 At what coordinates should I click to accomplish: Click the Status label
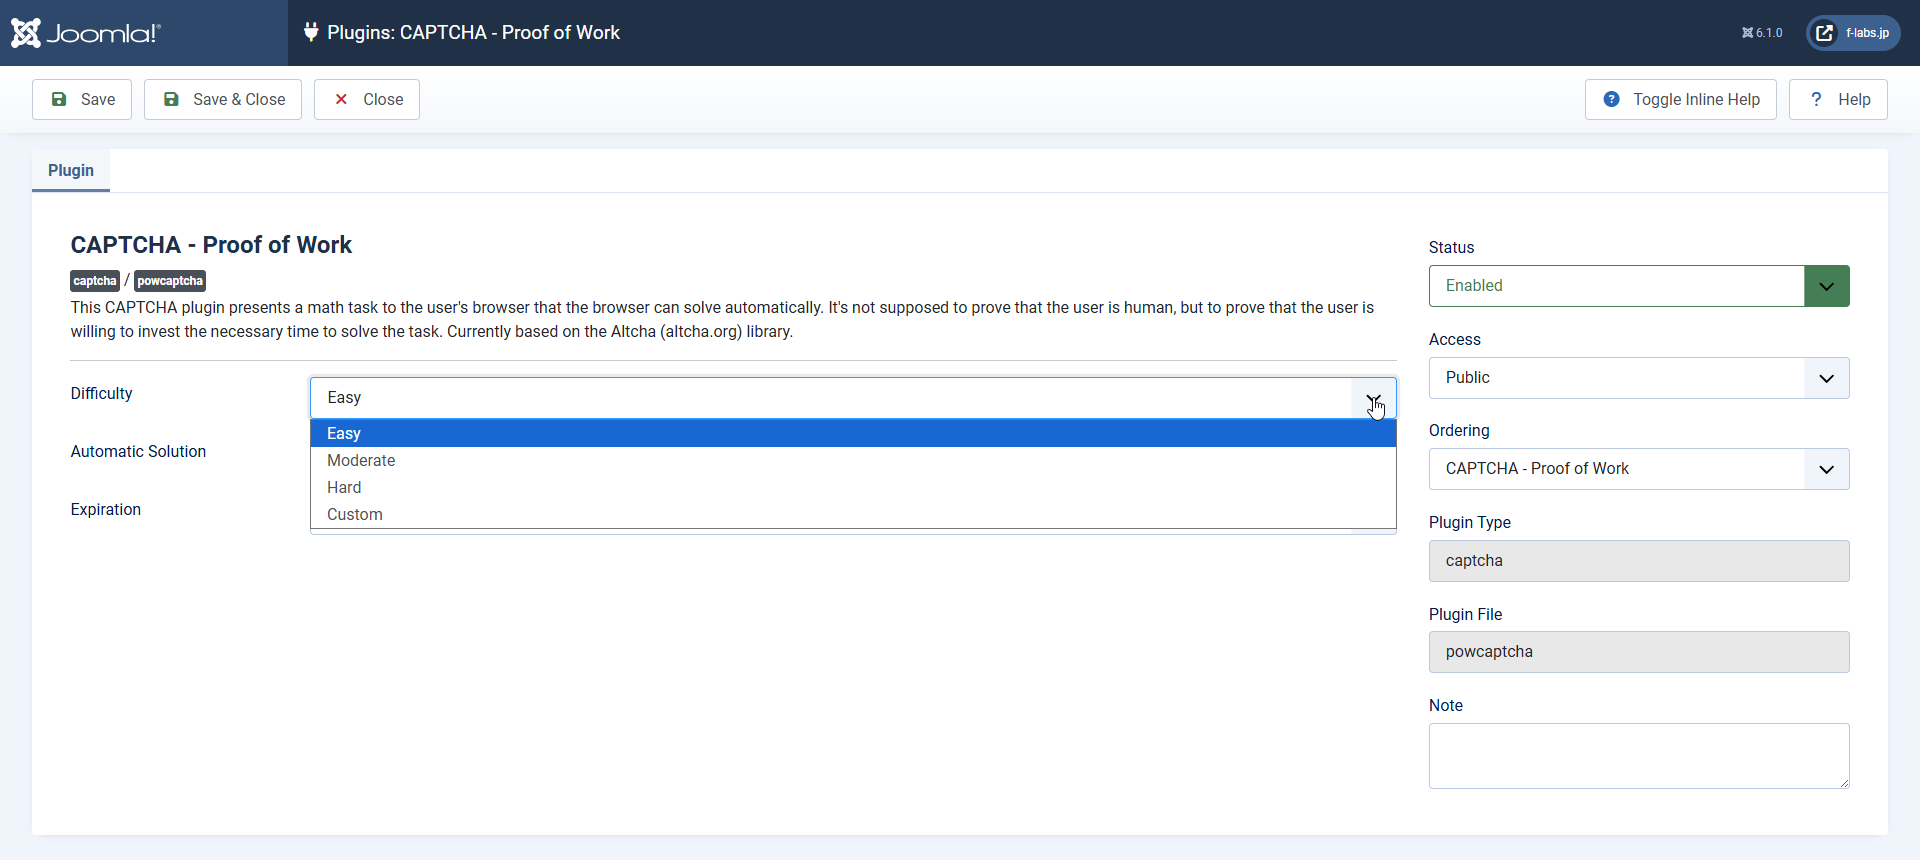tap(1451, 247)
